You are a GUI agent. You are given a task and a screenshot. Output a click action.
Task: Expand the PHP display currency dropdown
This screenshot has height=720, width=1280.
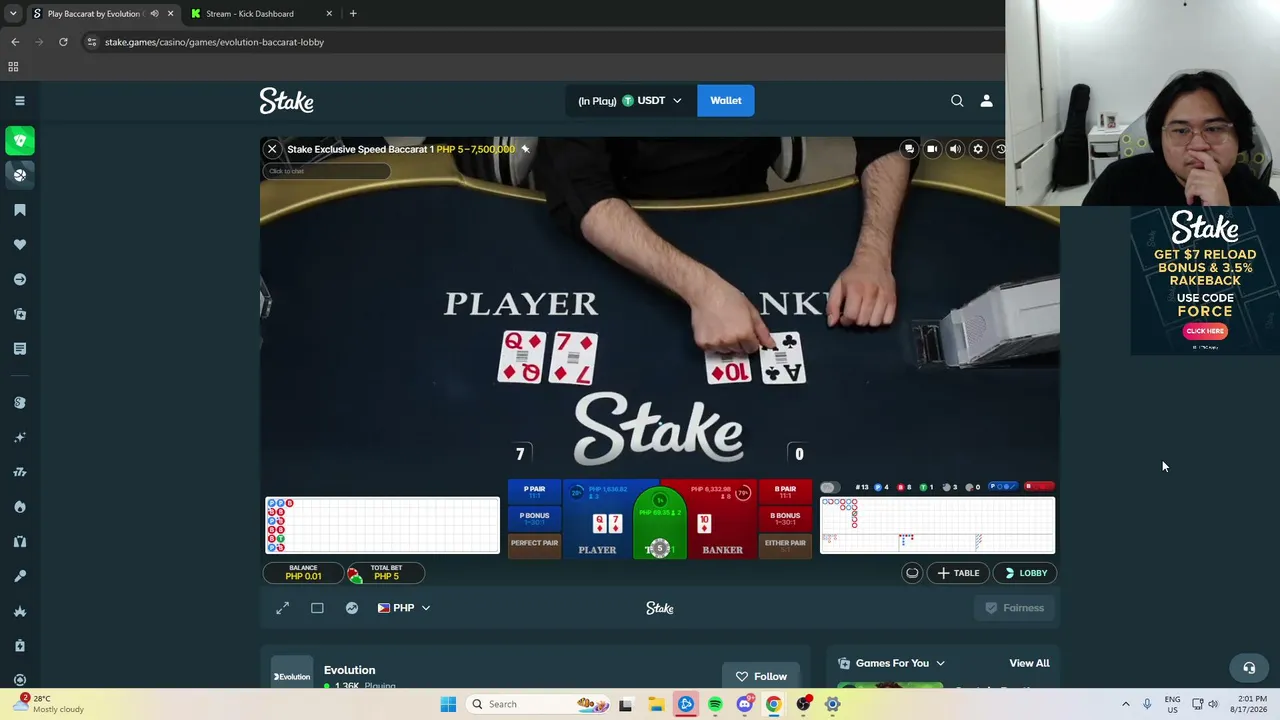(404, 608)
